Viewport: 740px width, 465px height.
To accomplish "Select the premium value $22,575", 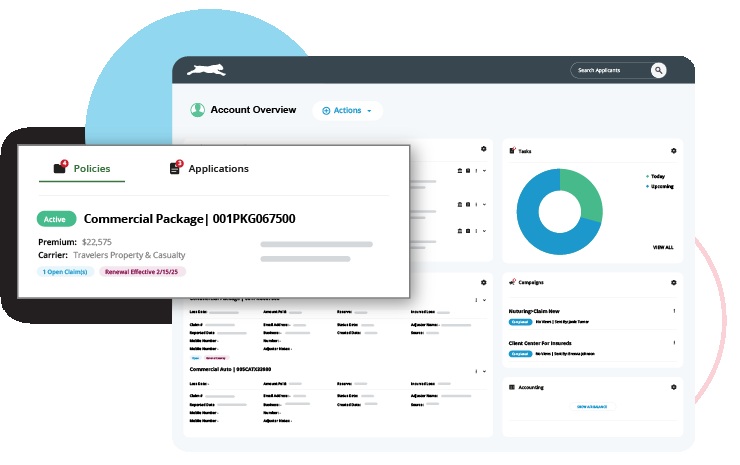I will point(97,242).
